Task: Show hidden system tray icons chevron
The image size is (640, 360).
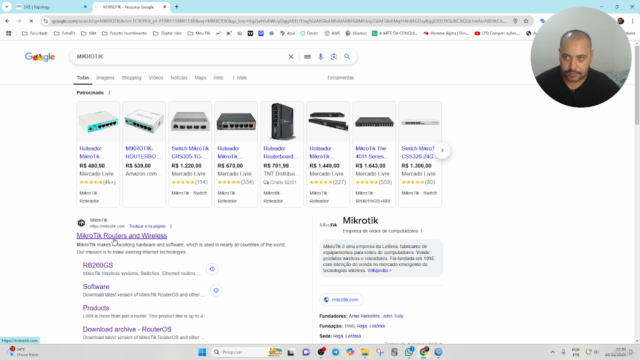Action: [553, 352]
